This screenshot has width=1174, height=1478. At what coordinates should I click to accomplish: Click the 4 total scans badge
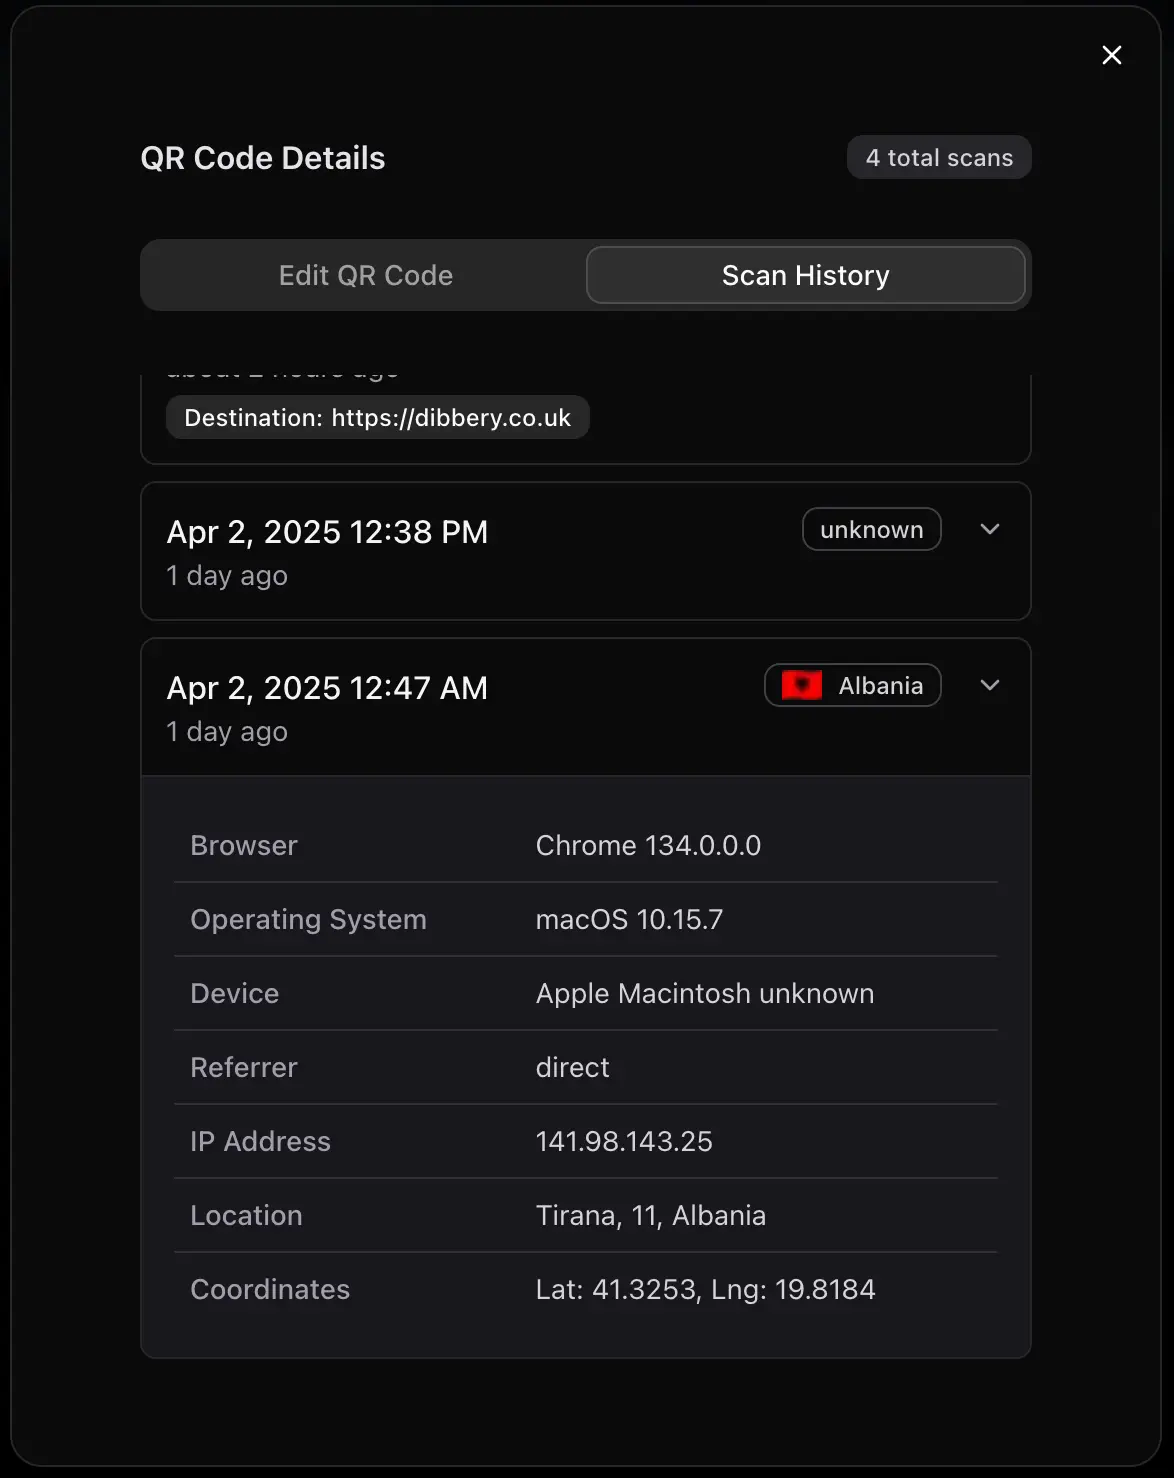[939, 158]
